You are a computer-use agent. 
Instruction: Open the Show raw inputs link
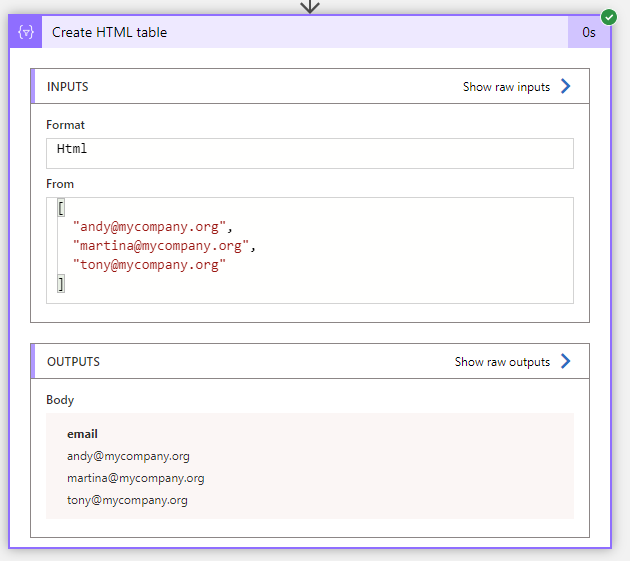coord(506,87)
